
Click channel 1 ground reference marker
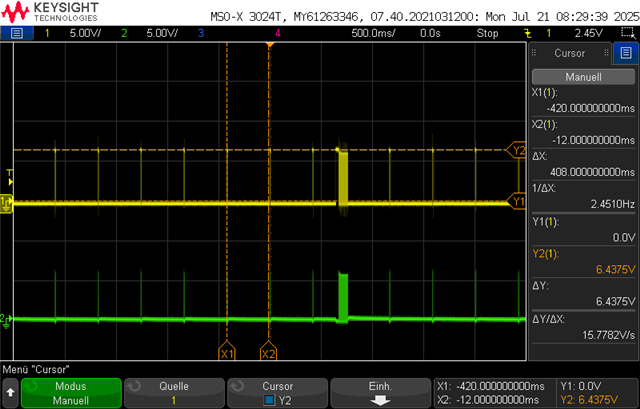(x=7, y=203)
